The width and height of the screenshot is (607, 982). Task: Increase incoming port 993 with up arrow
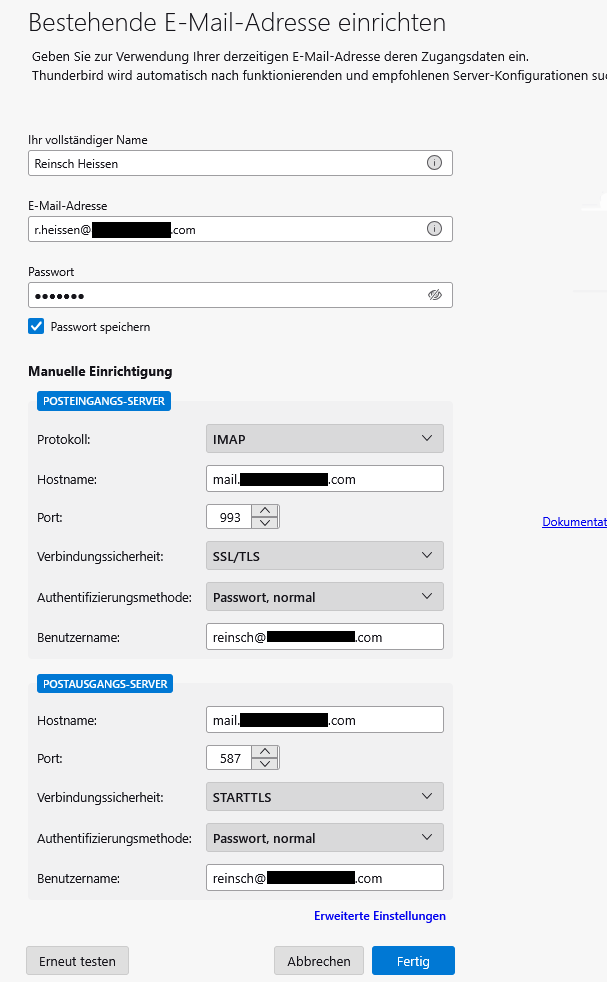point(264,510)
